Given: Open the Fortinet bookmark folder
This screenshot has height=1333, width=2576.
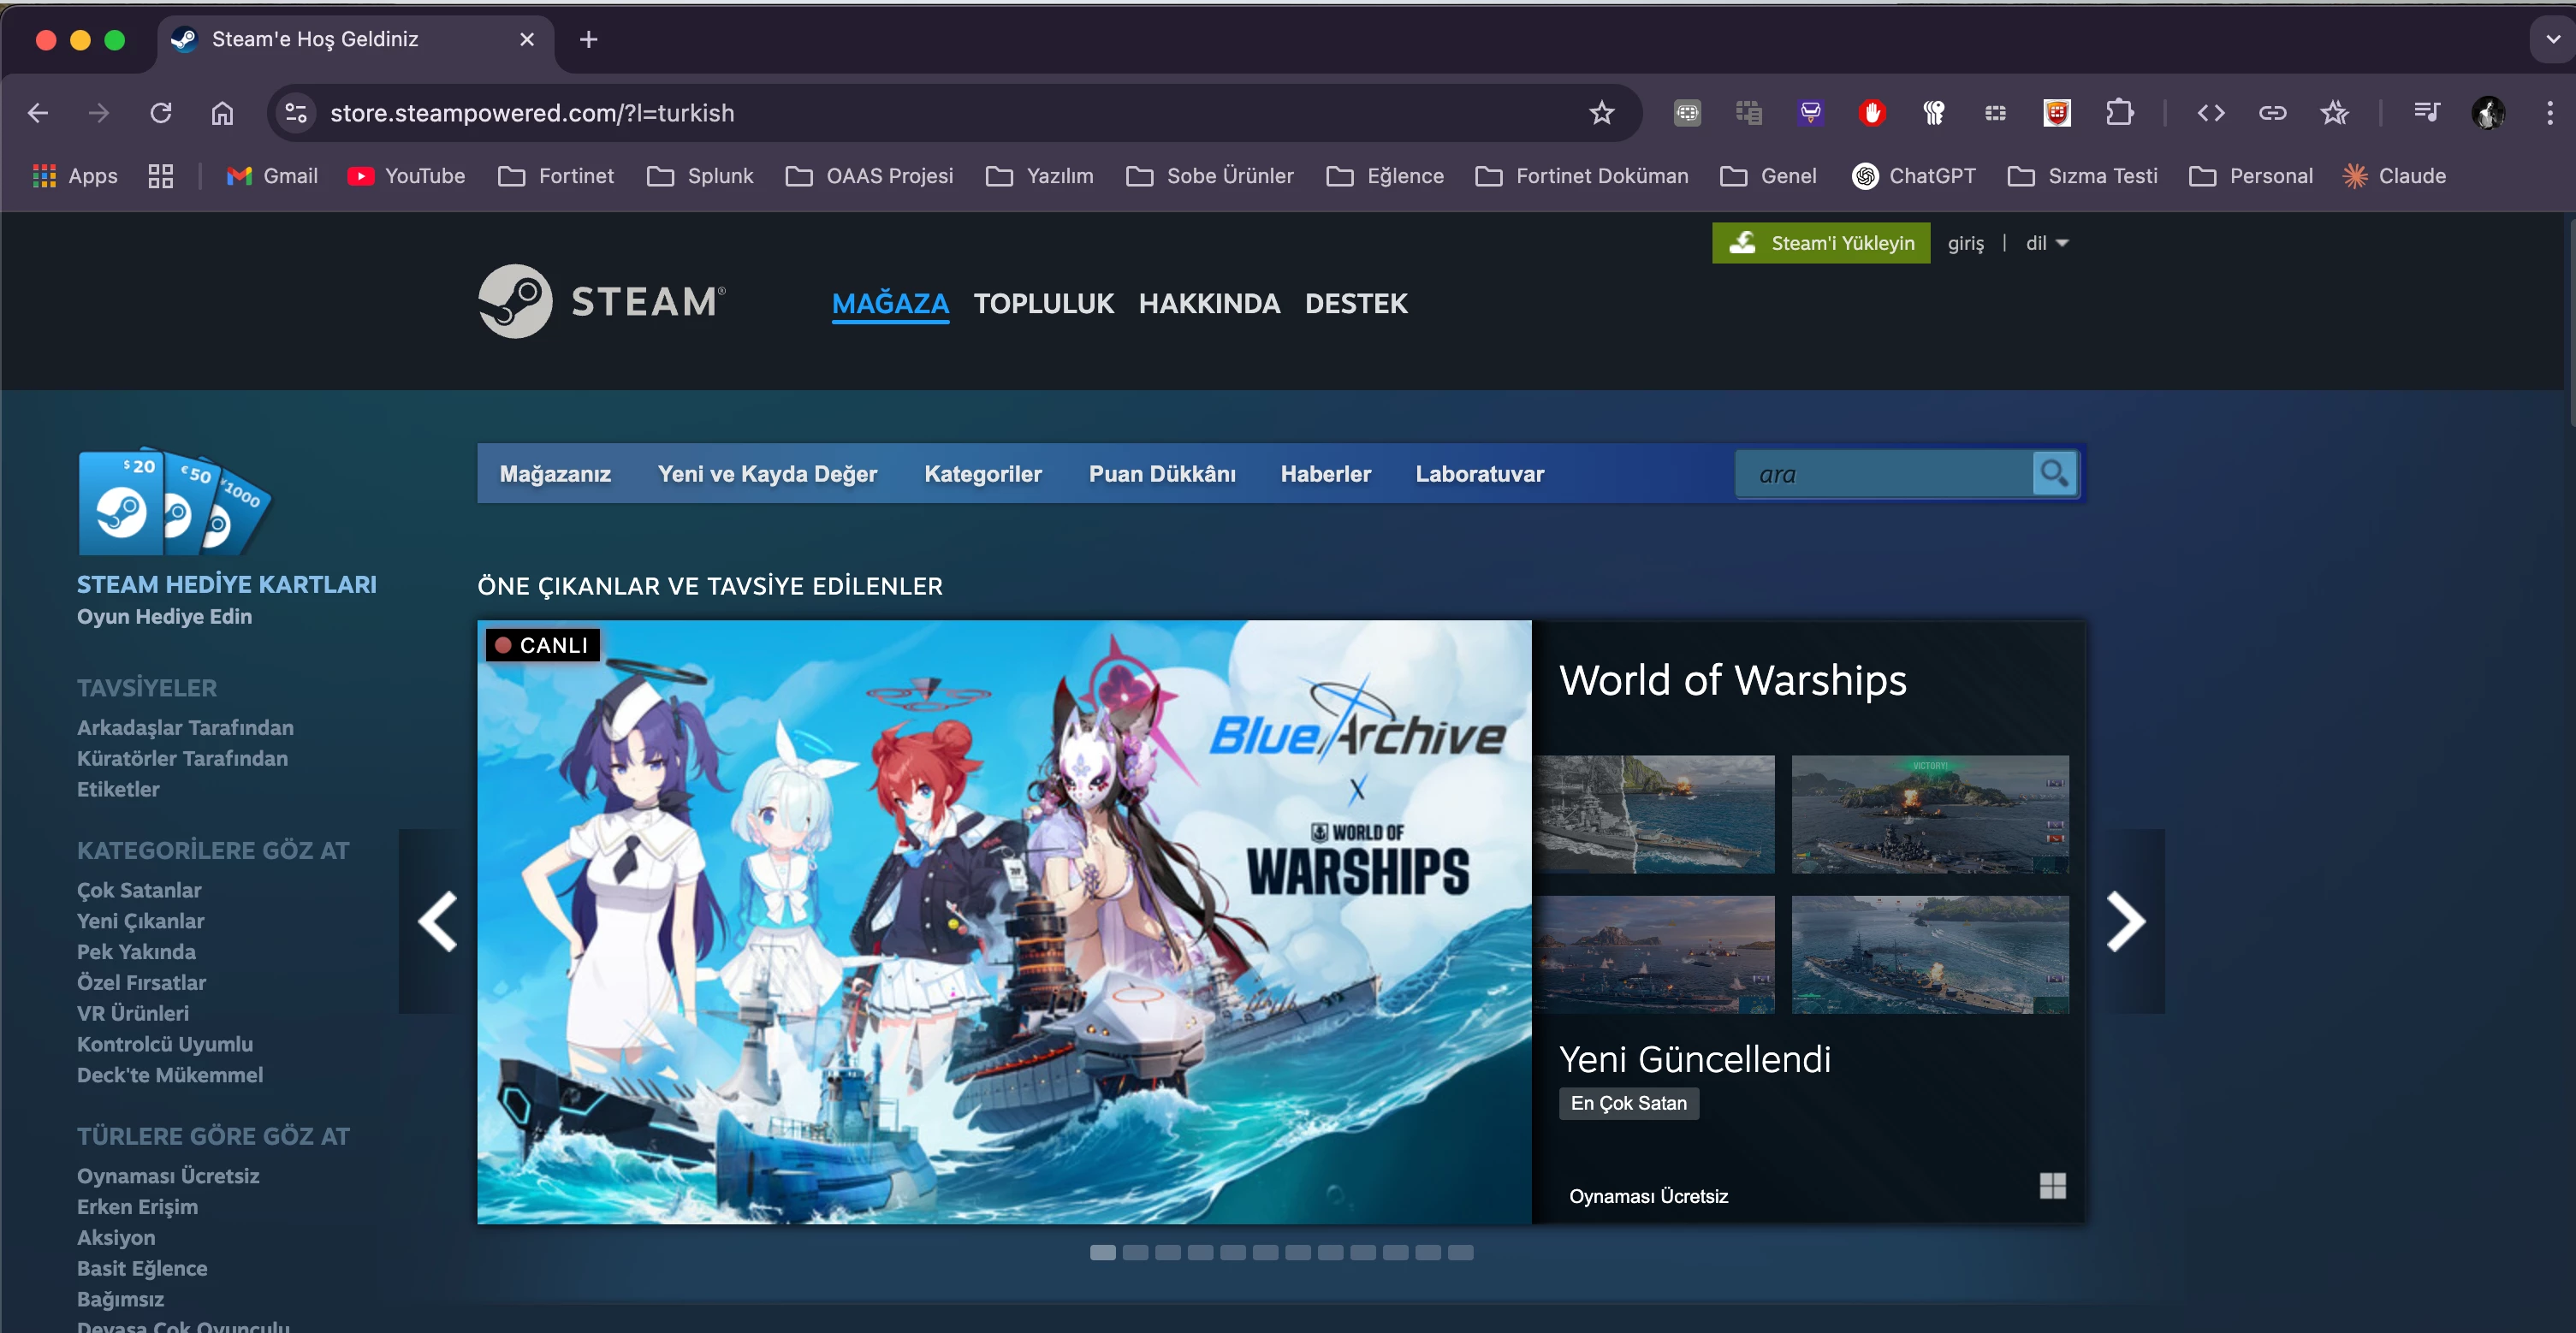Looking at the screenshot, I should click(x=556, y=176).
